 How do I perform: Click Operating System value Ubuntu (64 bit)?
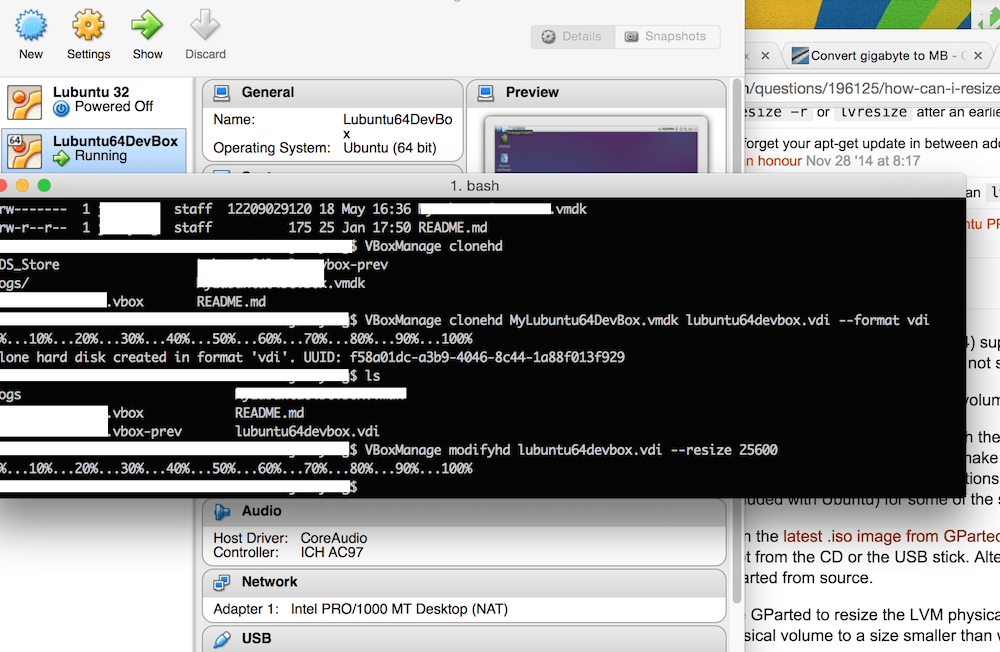click(390, 148)
